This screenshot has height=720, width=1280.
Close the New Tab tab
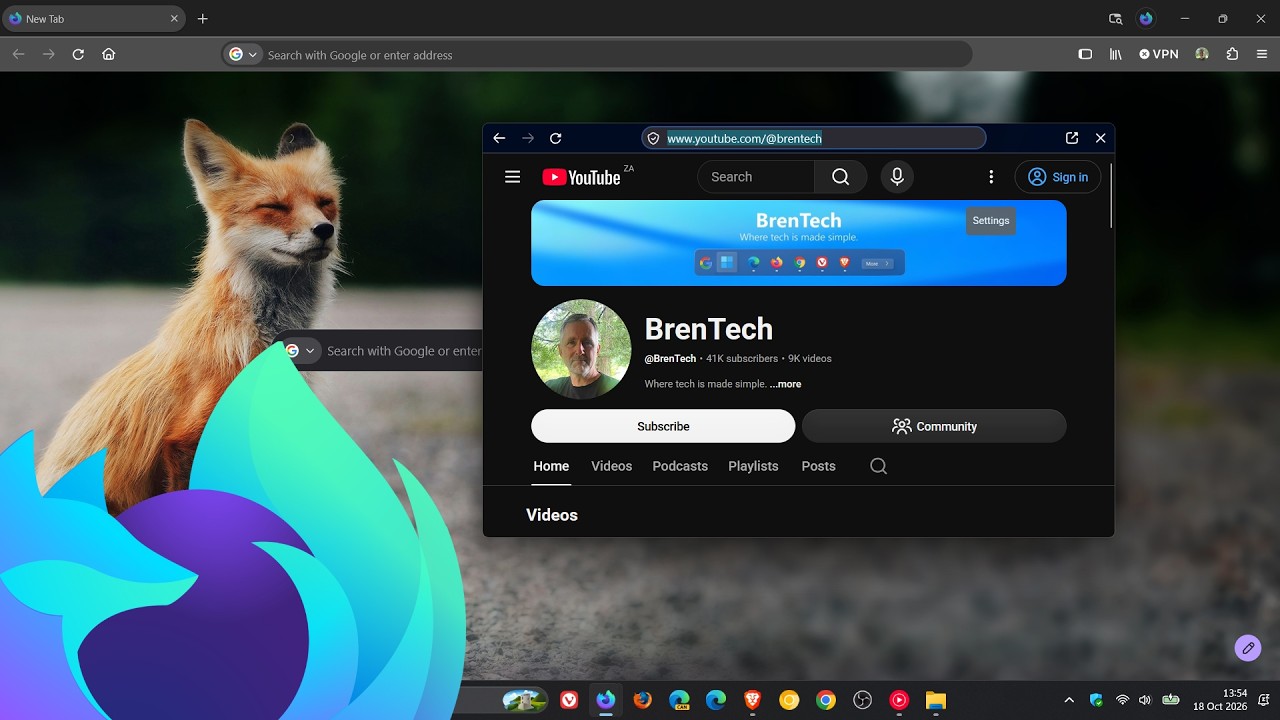[174, 19]
